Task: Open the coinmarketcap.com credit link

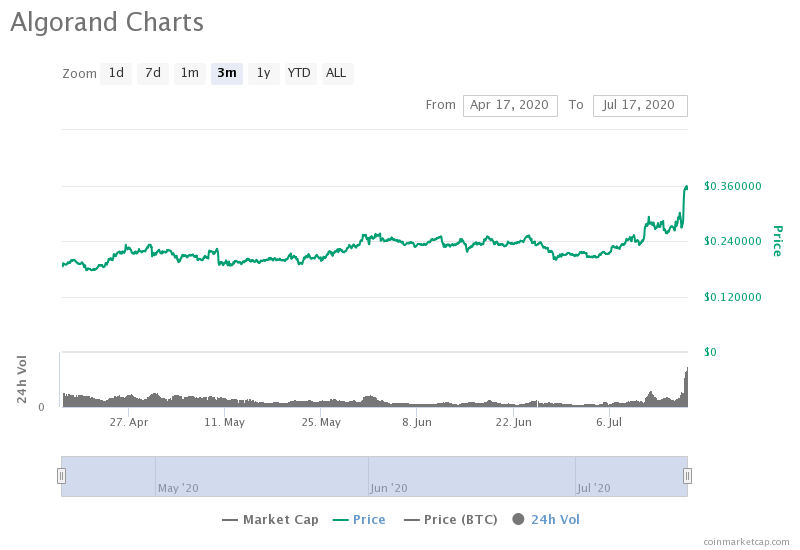Action: click(746, 542)
